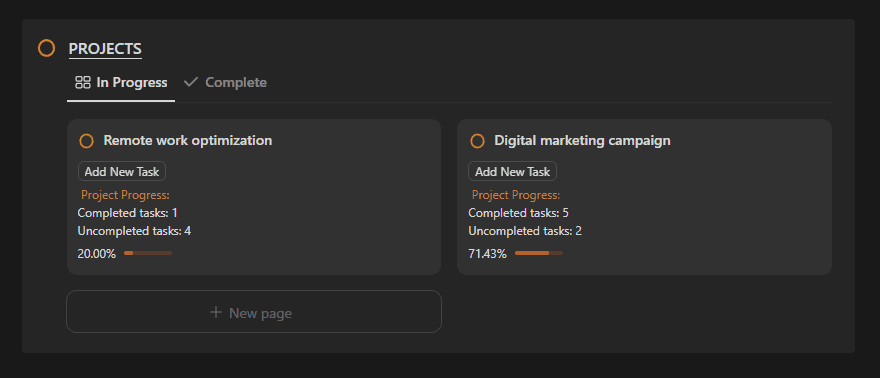Click 'Completed tasks: 5' text
Screen dimensions: 880x378
pos(519,213)
